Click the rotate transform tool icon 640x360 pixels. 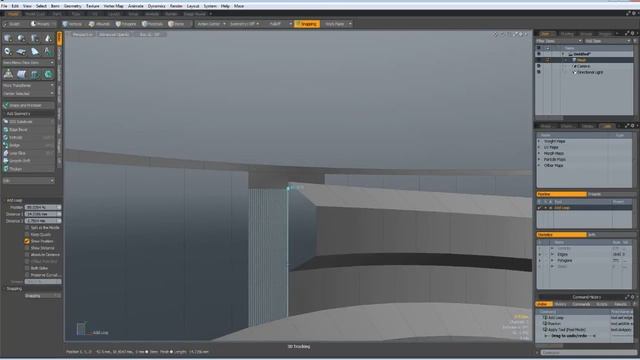pyautogui.click(x=21, y=74)
